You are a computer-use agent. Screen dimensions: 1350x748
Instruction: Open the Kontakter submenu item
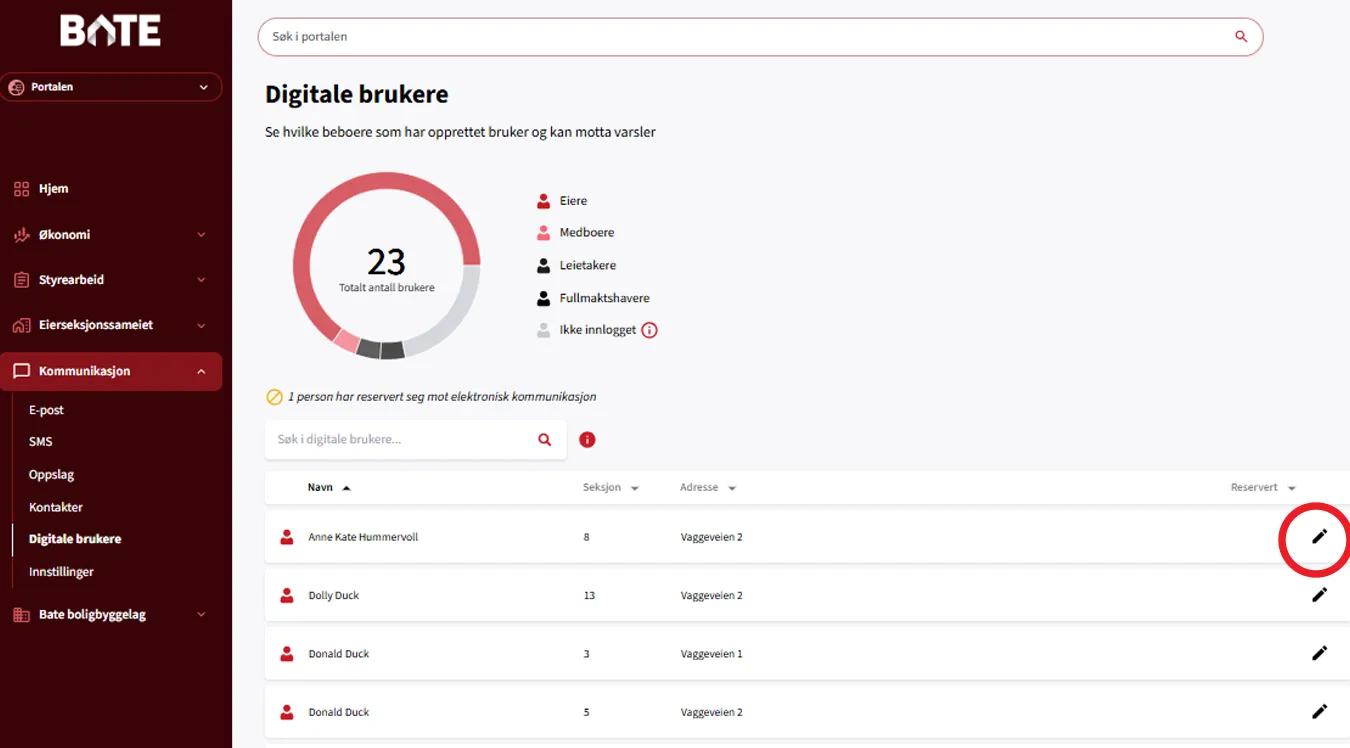55,507
